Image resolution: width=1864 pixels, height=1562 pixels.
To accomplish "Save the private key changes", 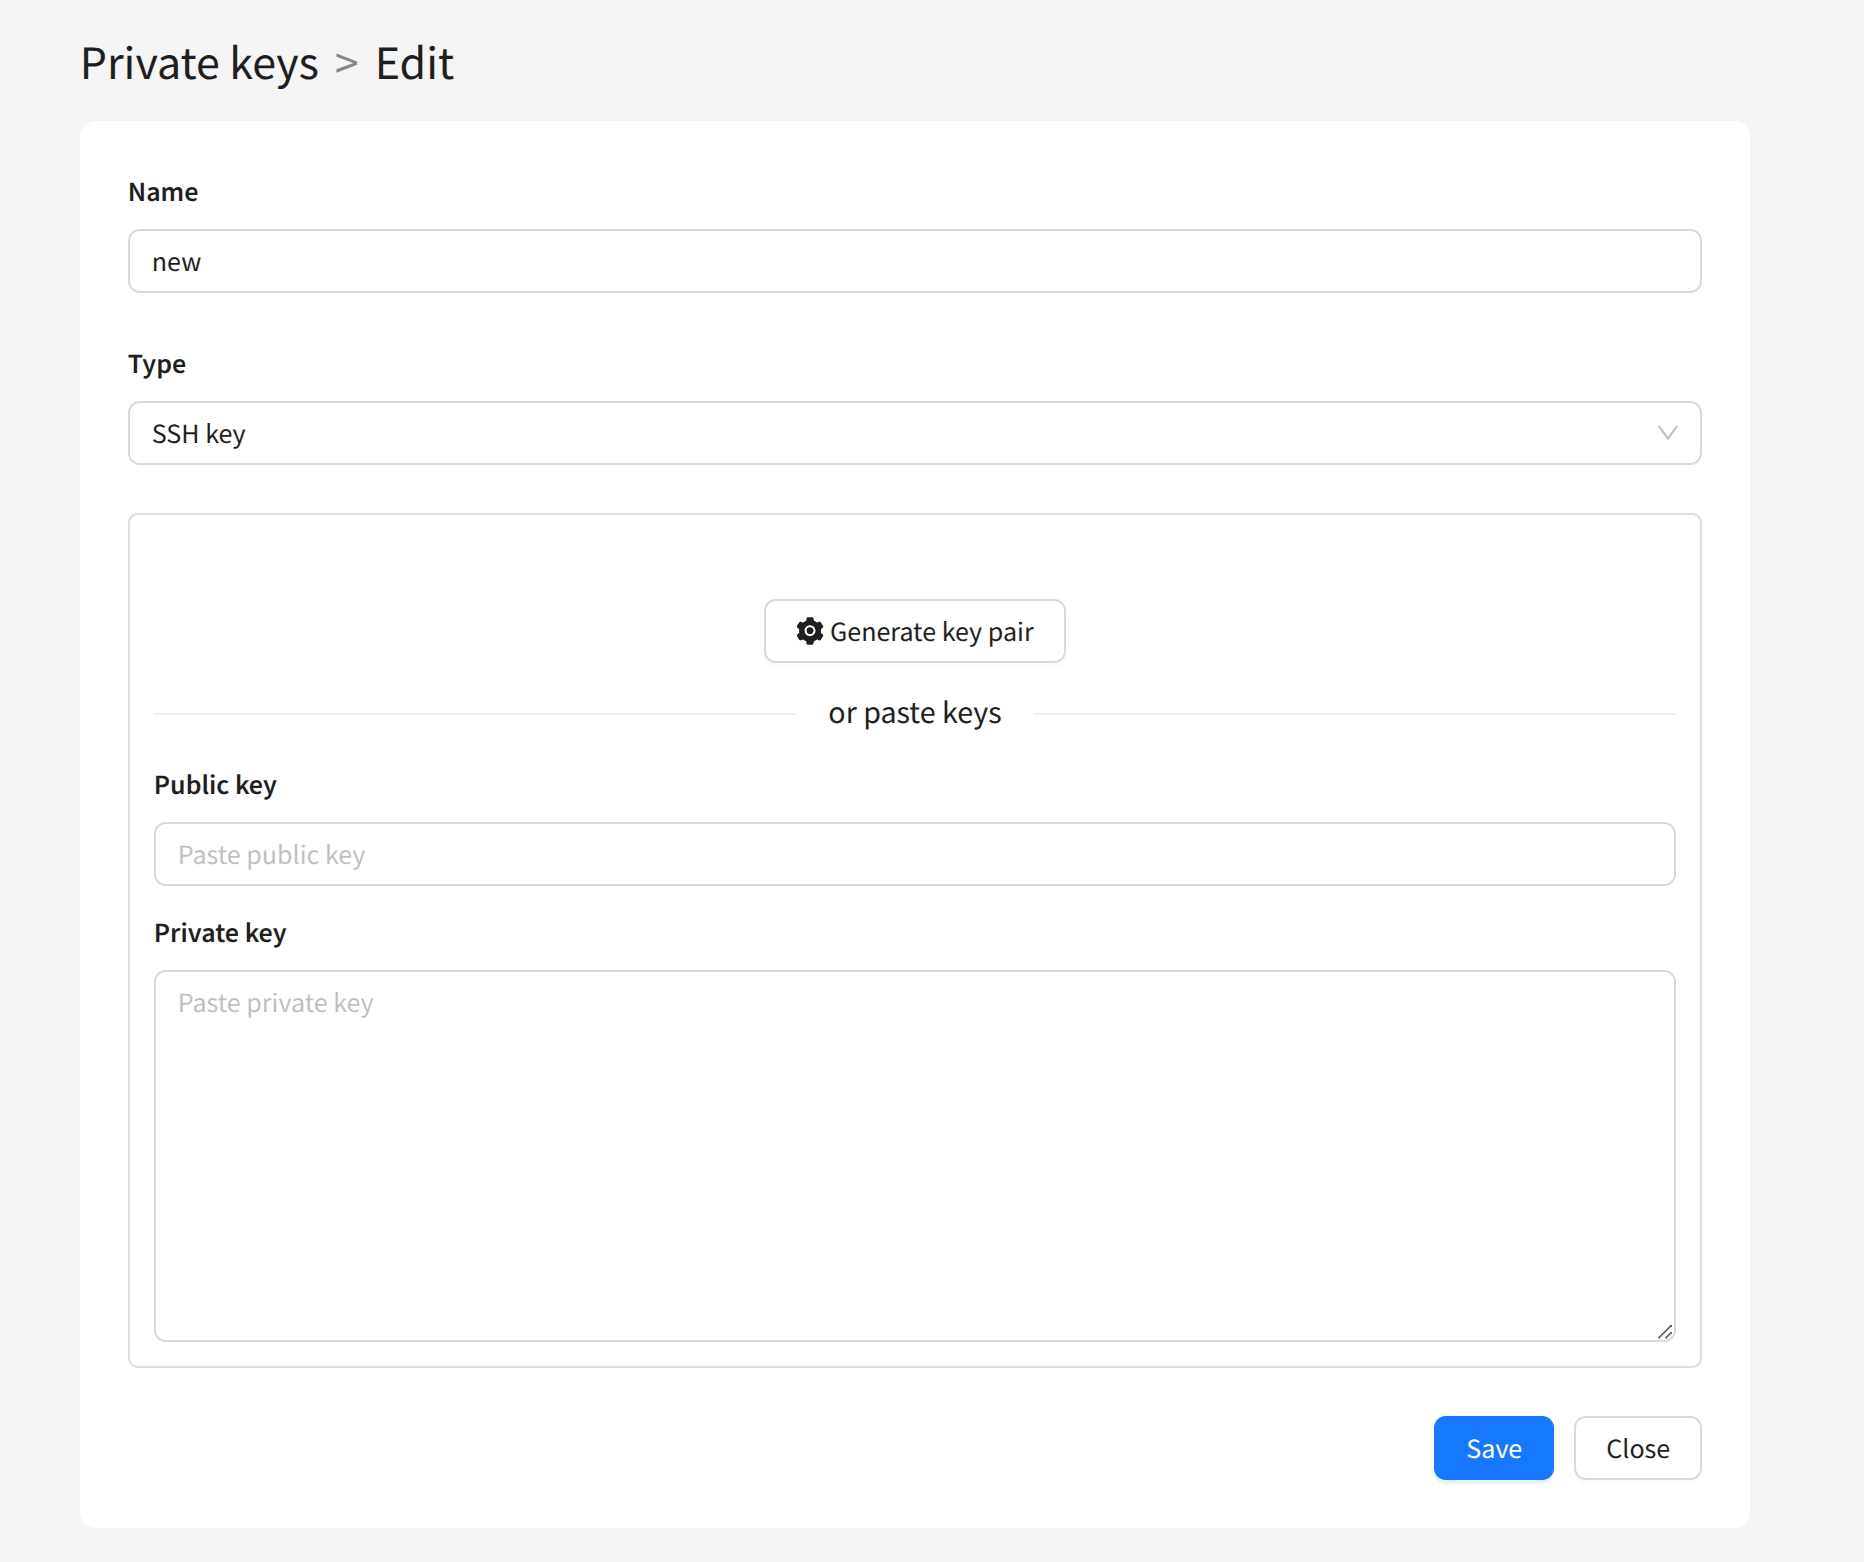I will tap(1493, 1448).
